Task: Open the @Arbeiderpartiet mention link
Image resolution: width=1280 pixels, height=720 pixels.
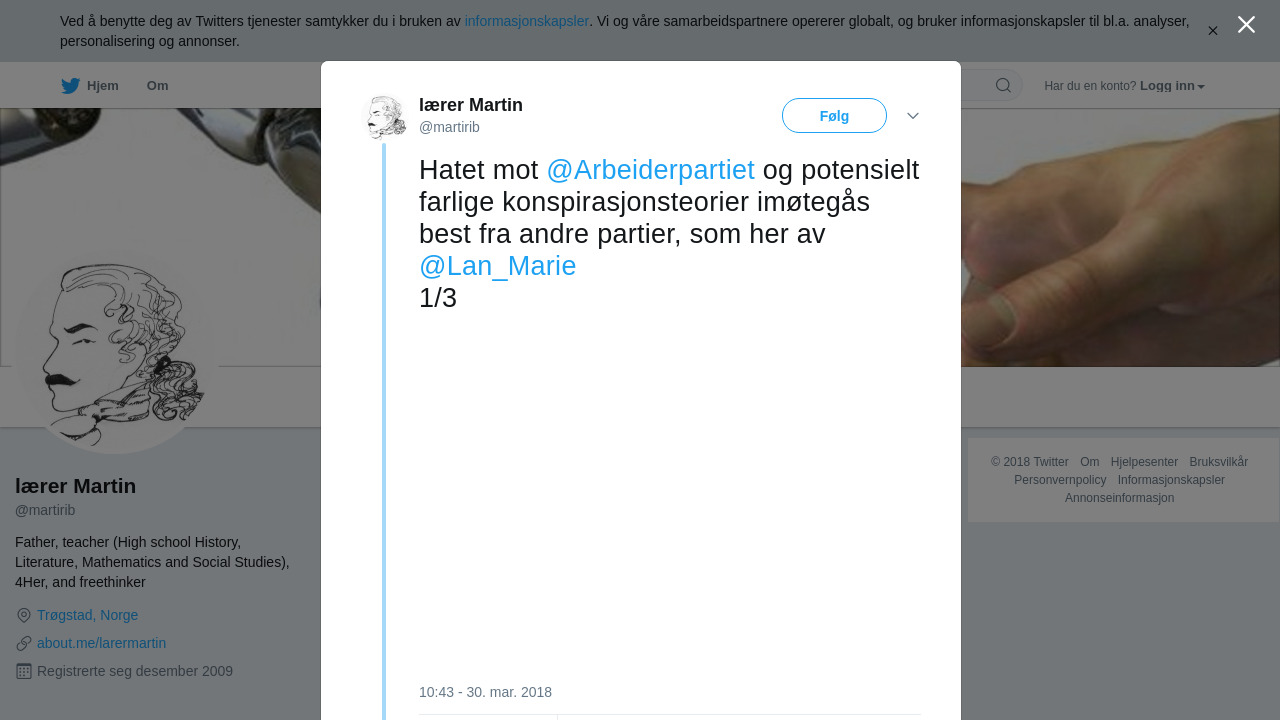Action: tap(650, 170)
